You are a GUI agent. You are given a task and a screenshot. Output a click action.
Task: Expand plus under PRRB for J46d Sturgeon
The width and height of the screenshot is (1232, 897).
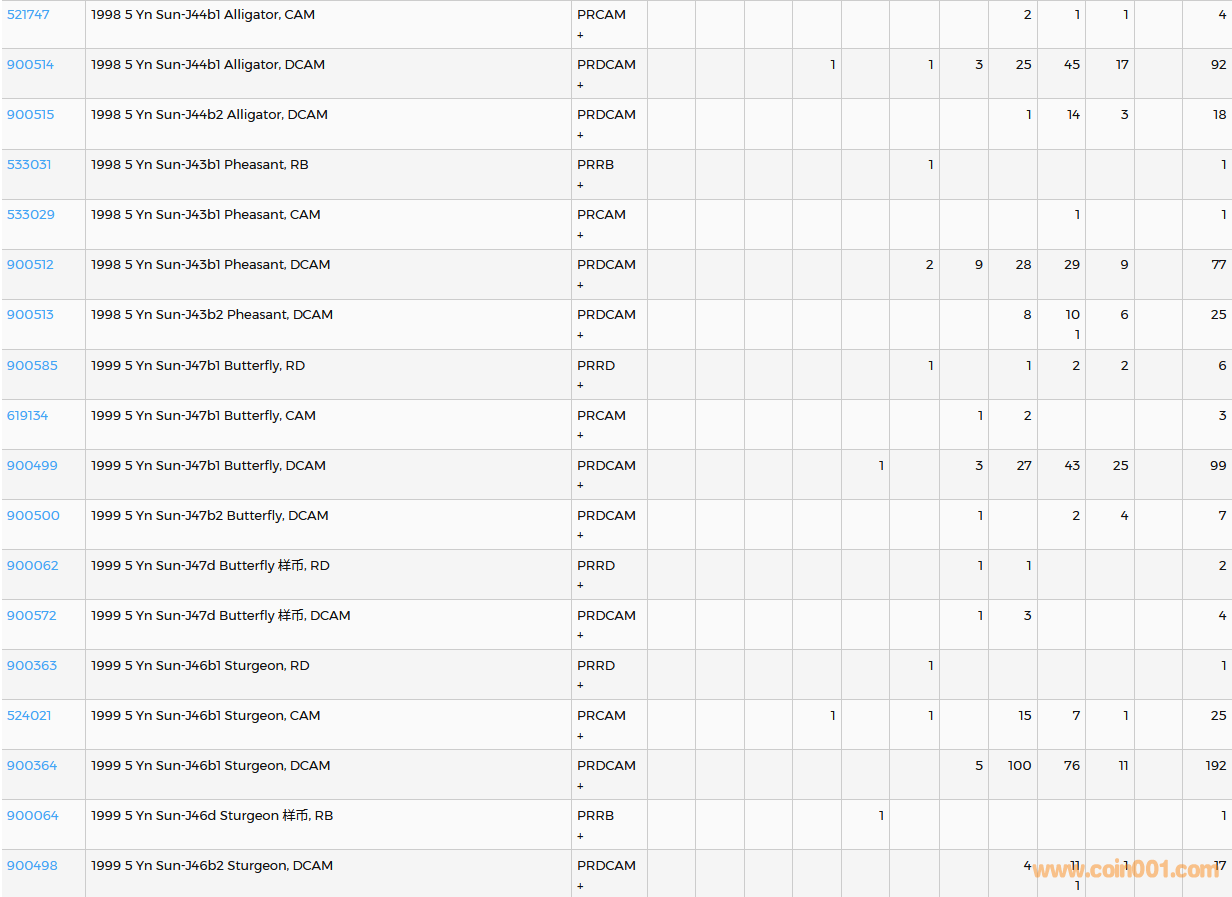pyautogui.click(x=580, y=836)
